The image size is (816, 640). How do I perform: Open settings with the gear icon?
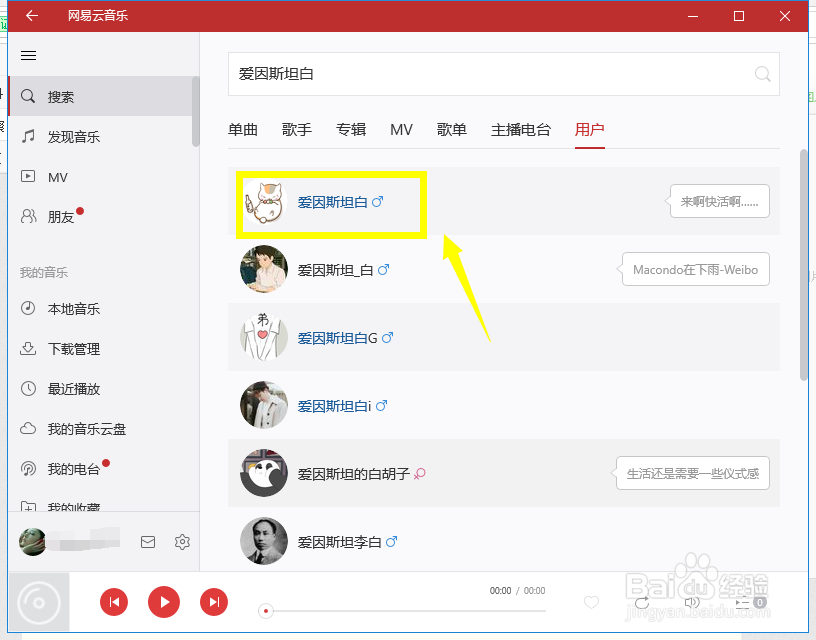(x=182, y=541)
